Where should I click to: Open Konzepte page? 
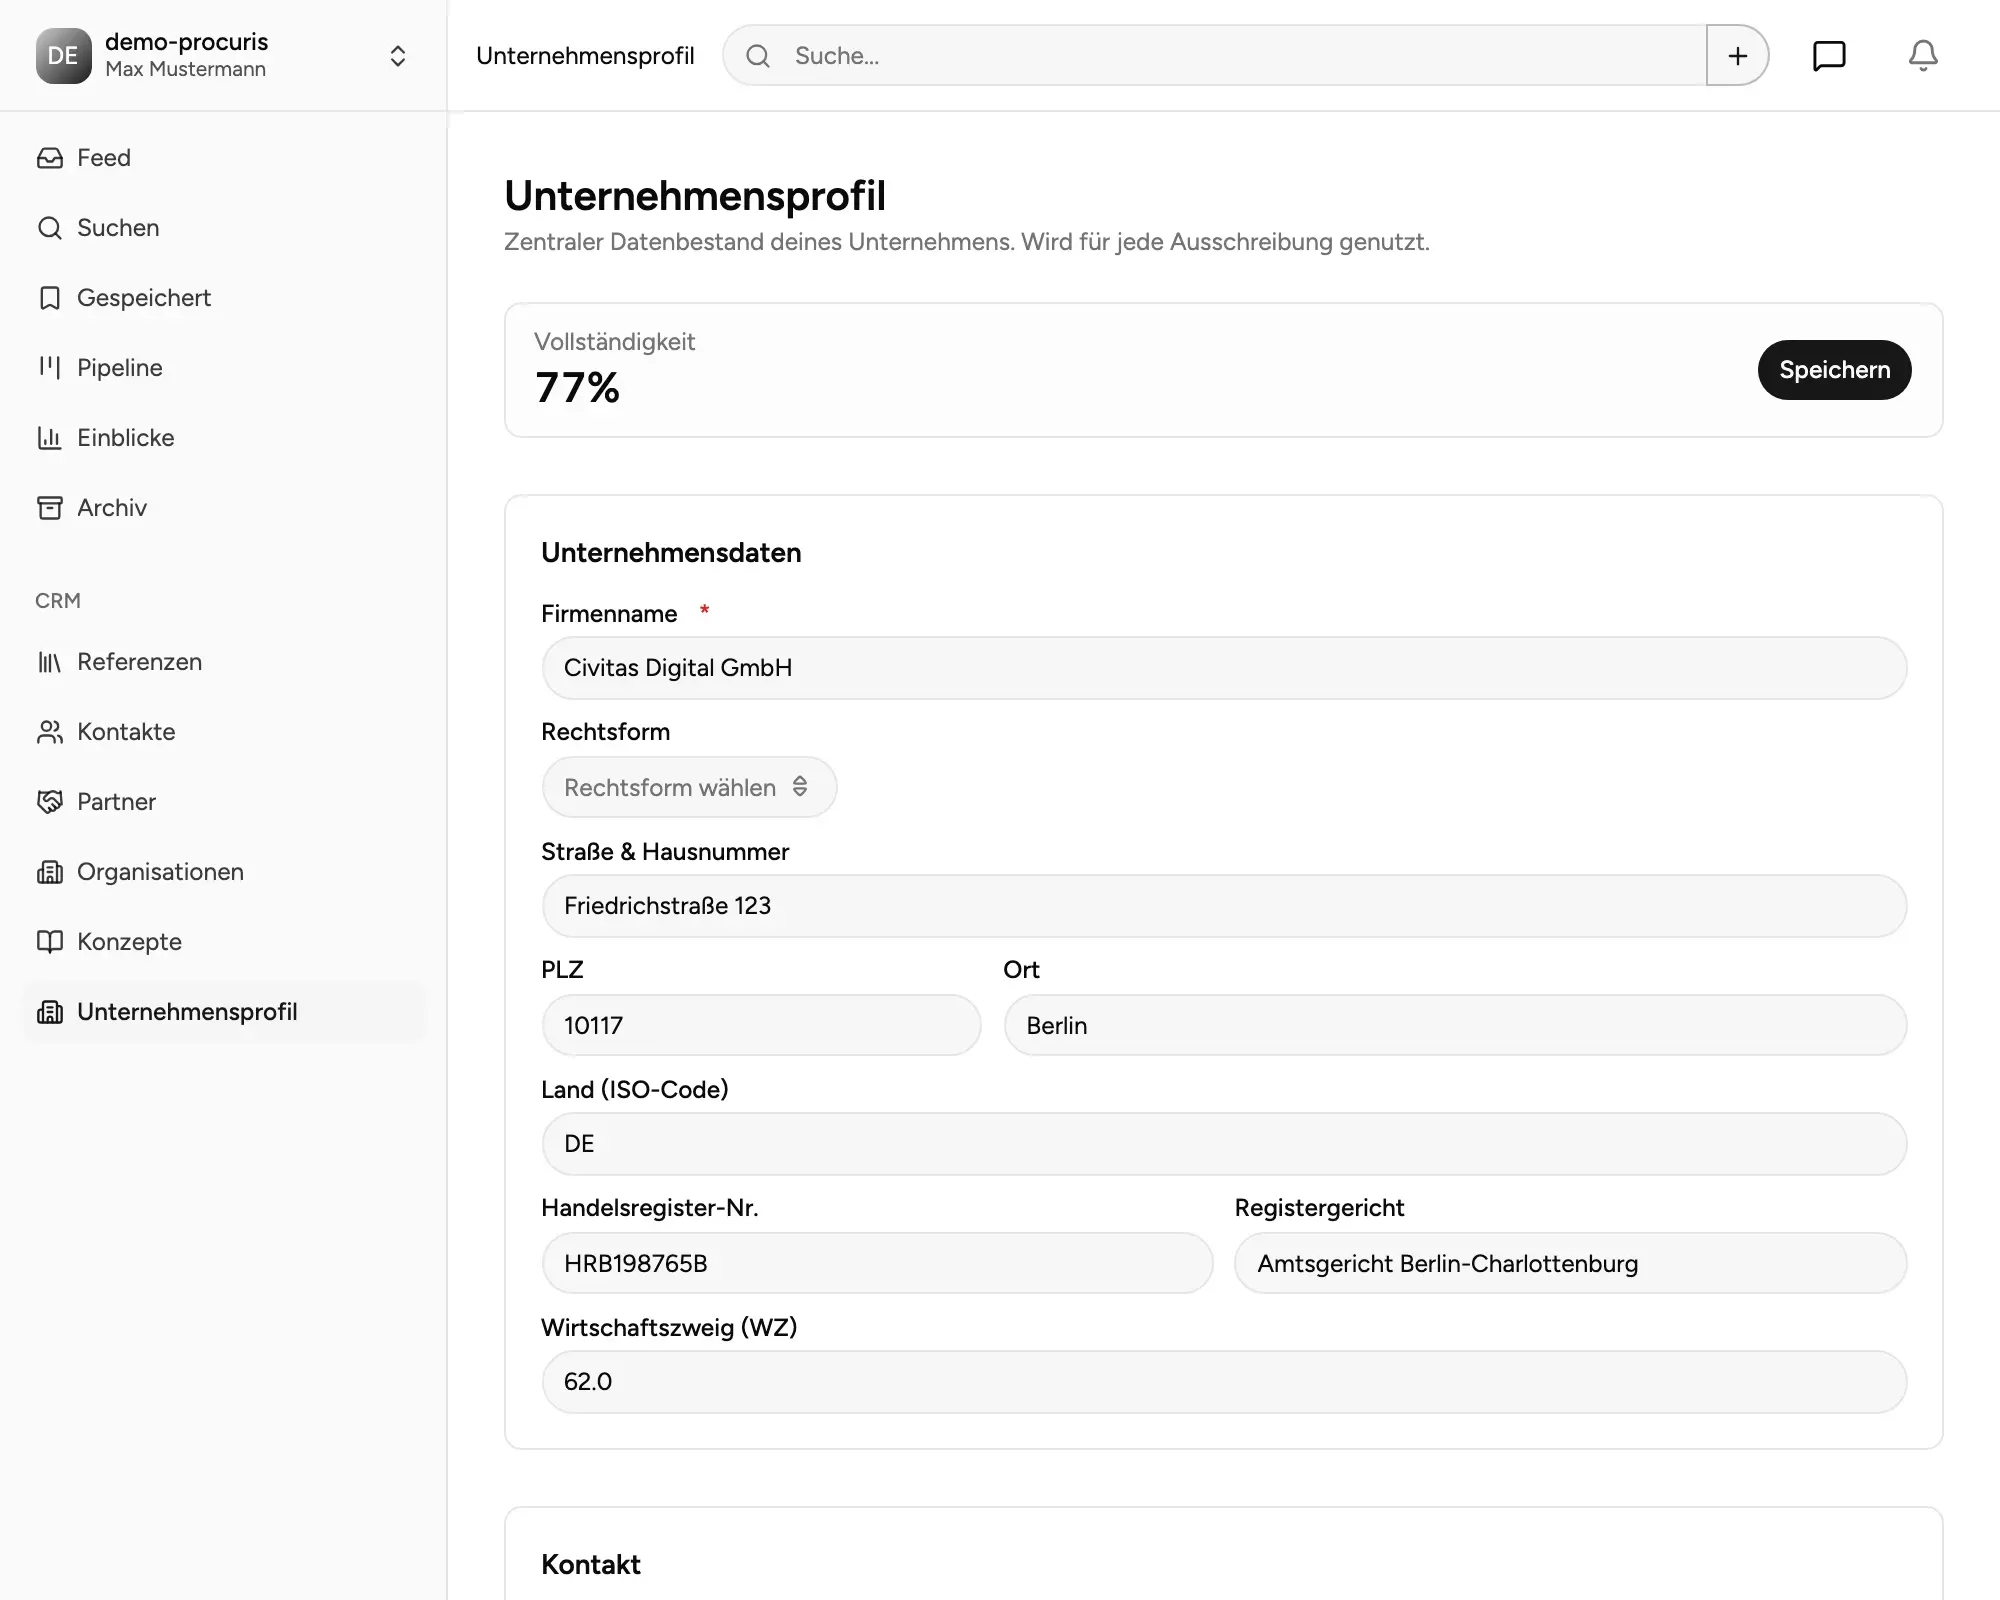(224, 942)
